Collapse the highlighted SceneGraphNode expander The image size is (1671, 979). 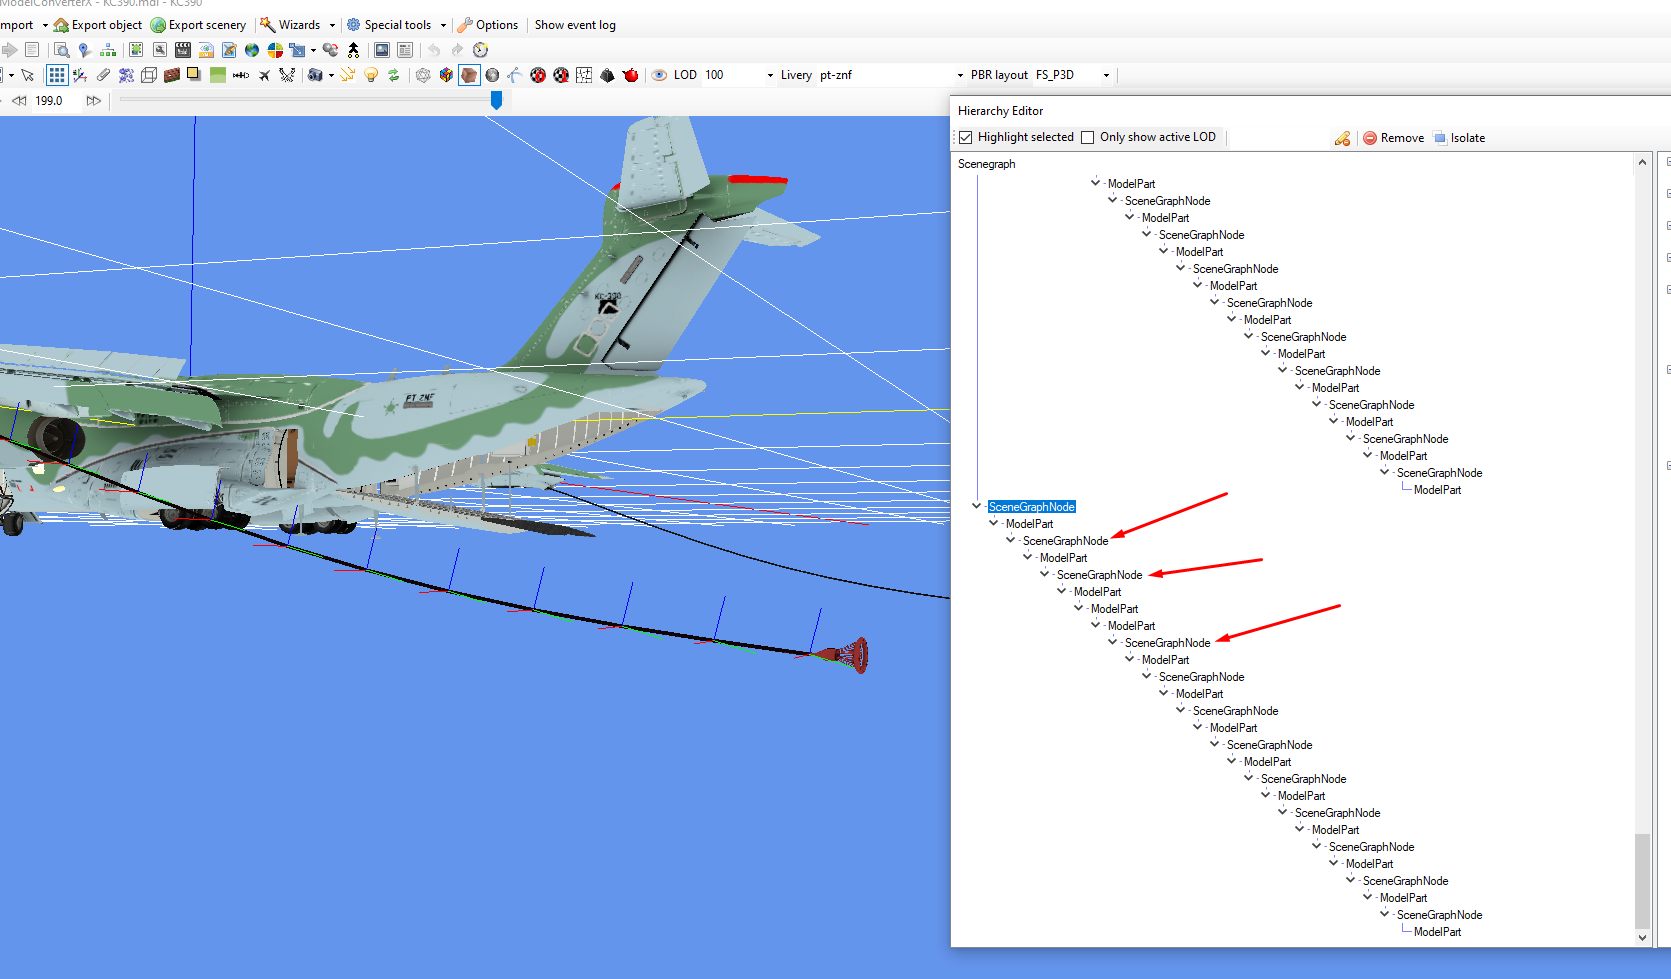pos(977,506)
